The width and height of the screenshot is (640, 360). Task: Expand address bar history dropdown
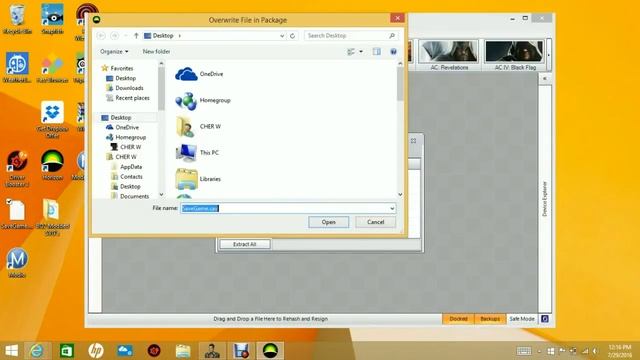(282, 36)
